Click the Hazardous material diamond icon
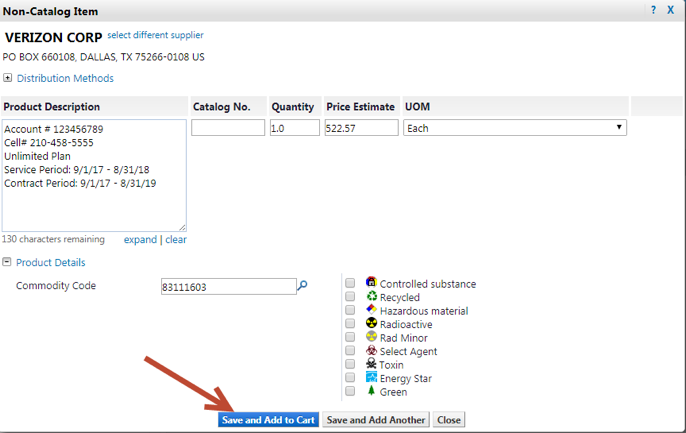This screenshot has width=686, height=433. [371, 310]
